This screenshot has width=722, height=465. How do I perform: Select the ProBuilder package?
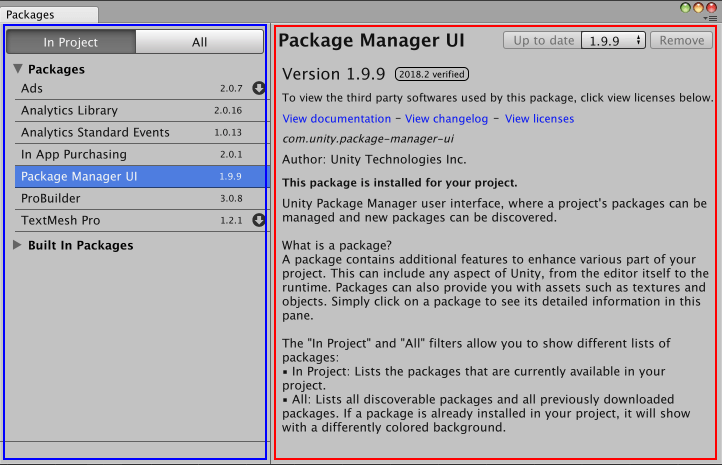pyautogui.click(x=140, y=198)
